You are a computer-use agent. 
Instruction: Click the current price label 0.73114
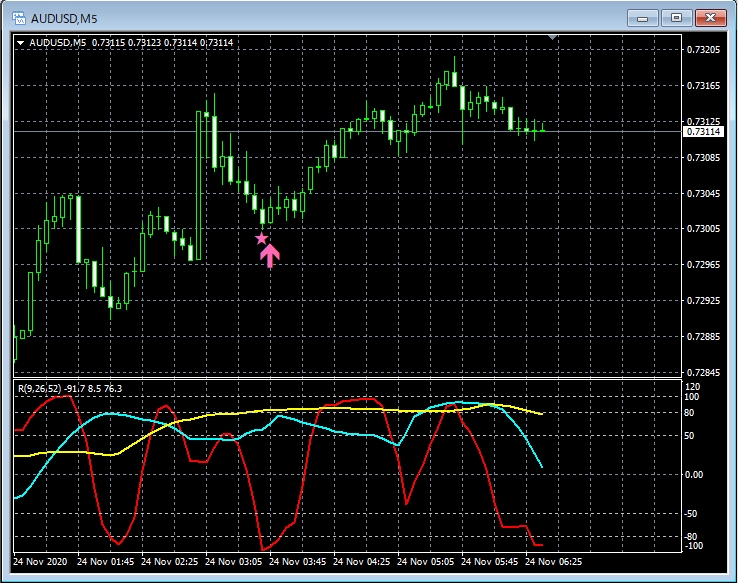tap(703, 131)
